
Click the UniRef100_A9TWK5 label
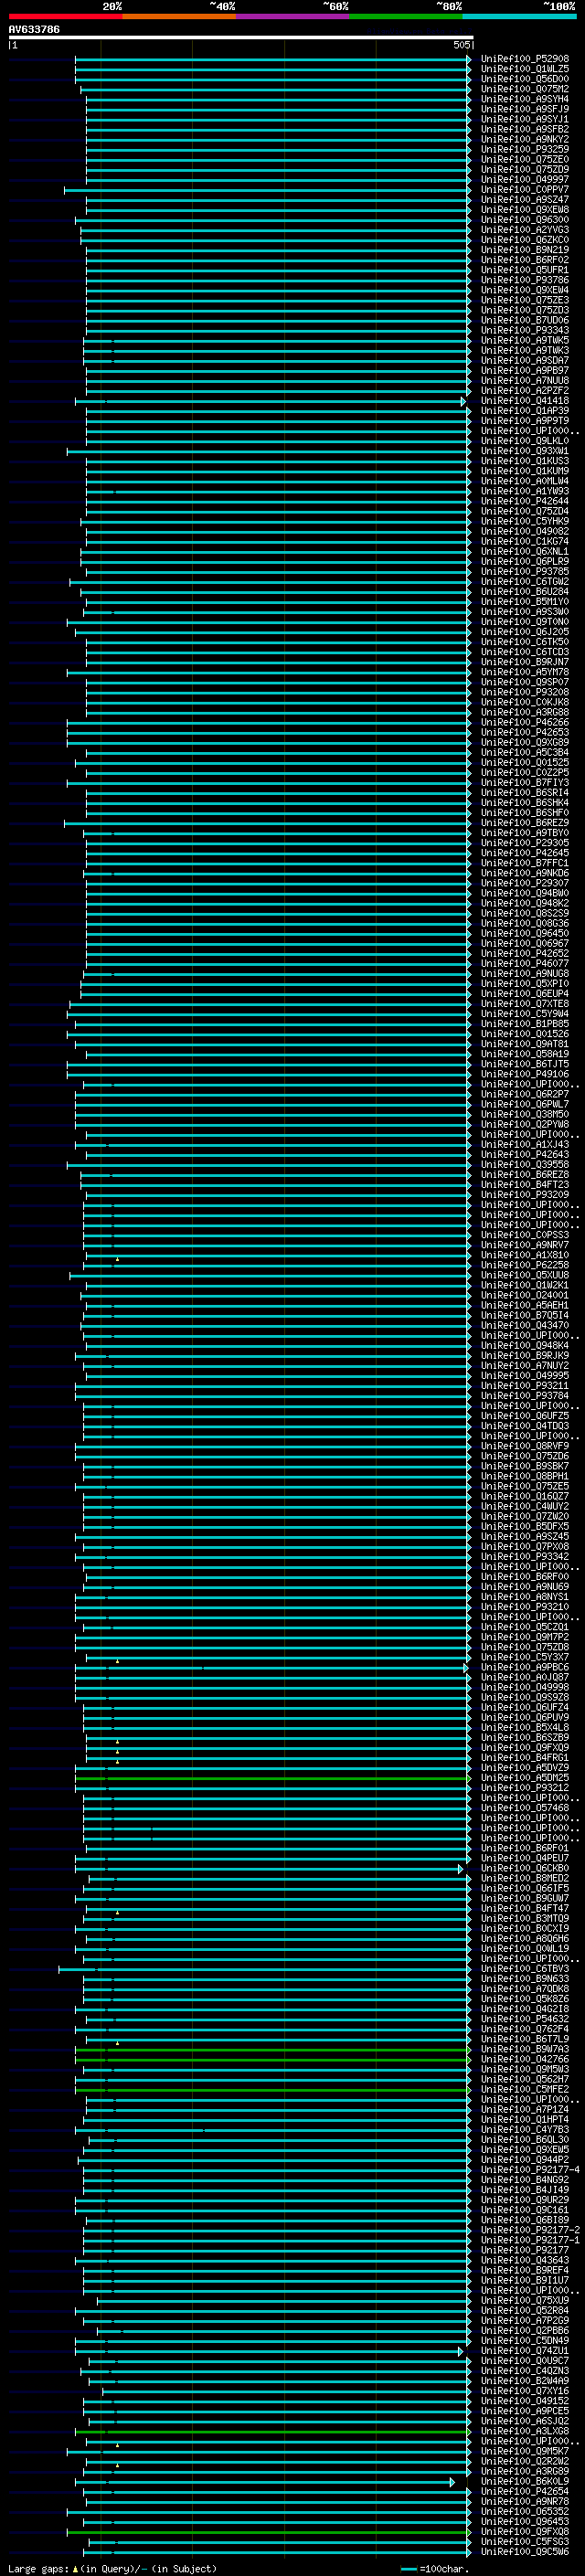tap(524, 340)
